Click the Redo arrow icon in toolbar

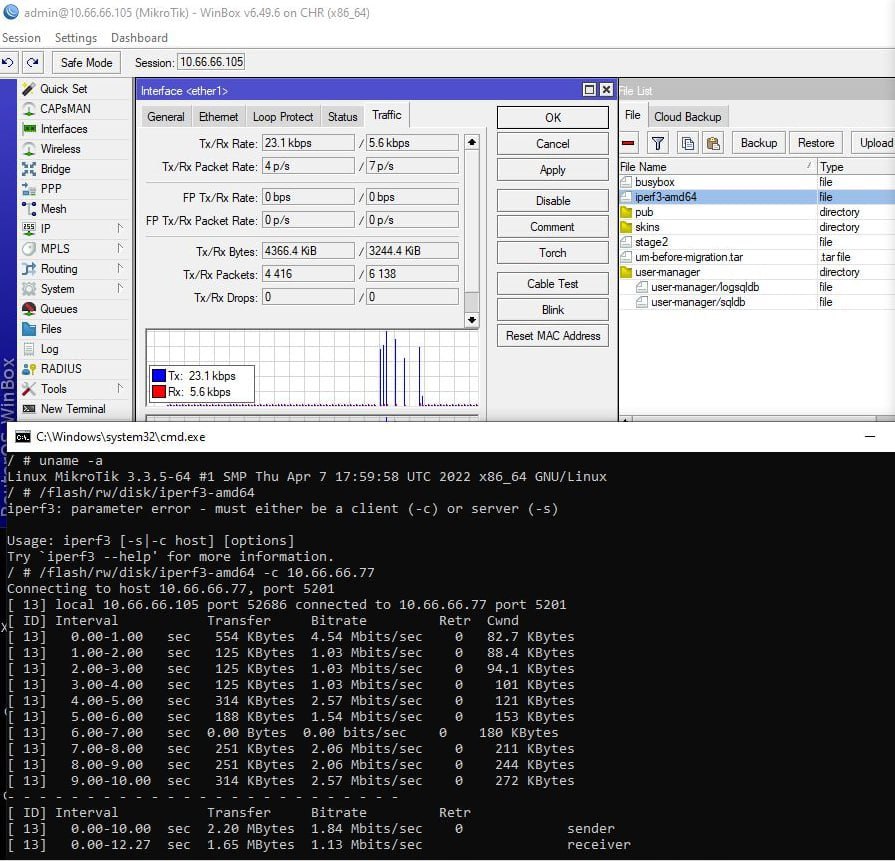33,62
